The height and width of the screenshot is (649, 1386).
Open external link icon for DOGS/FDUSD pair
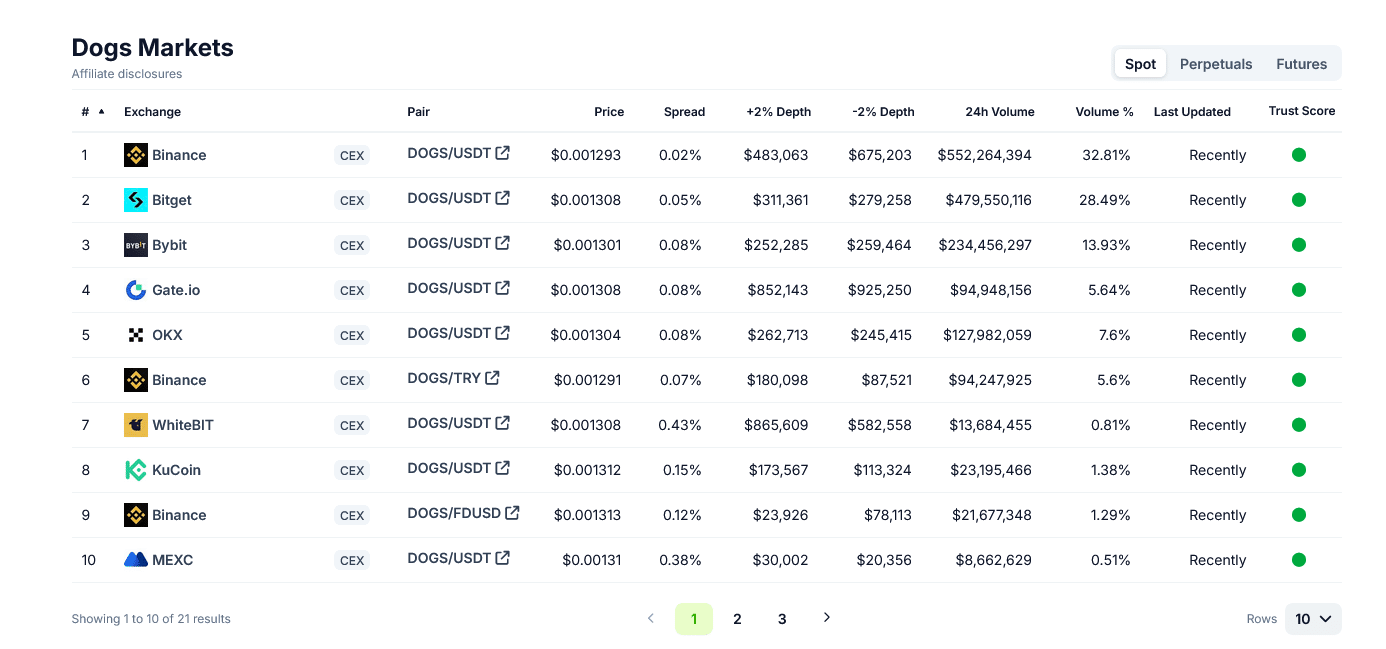[x=512, y=513]
